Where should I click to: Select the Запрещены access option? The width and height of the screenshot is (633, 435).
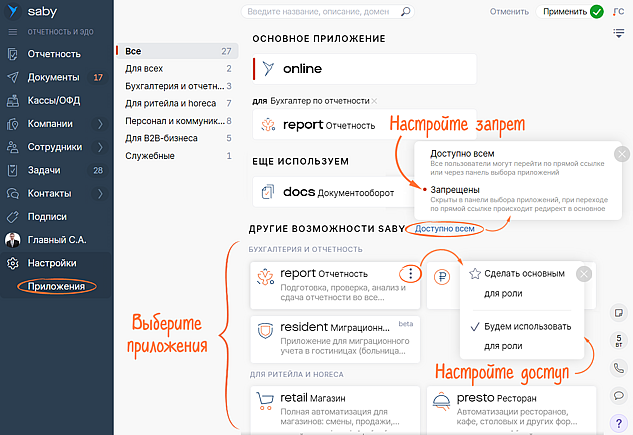(455, 190)
